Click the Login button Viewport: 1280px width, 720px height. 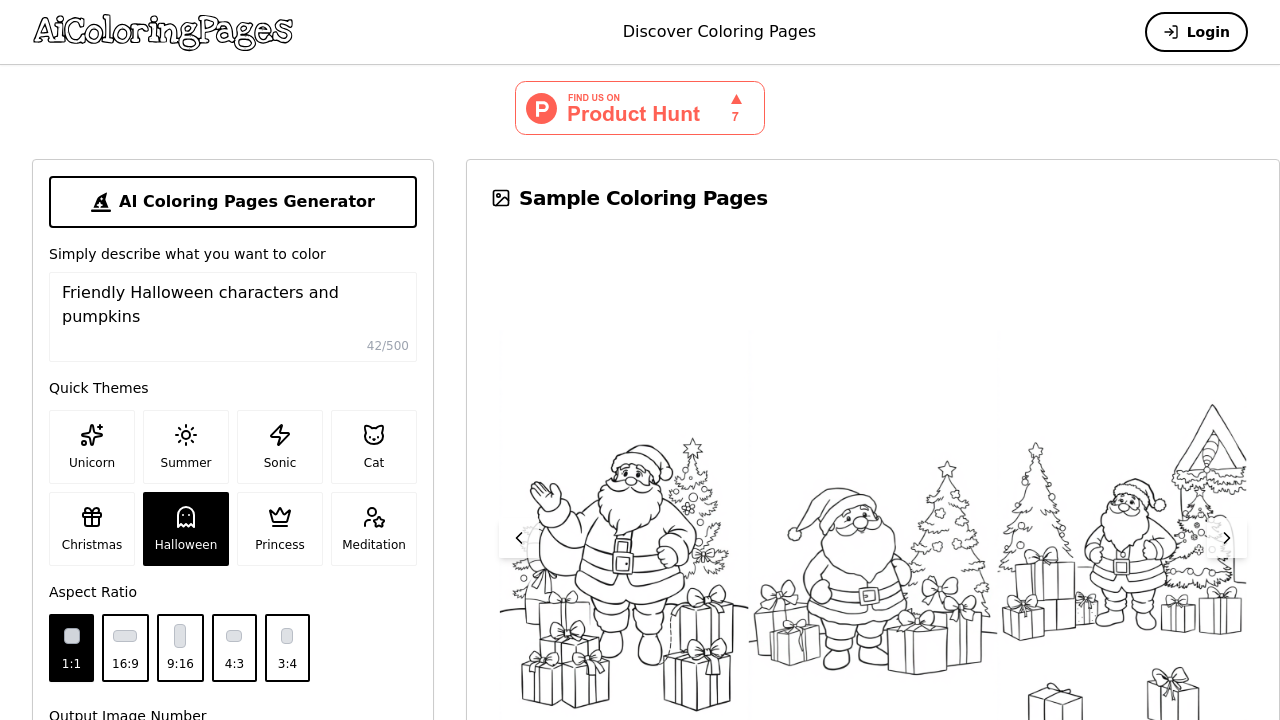1196,31
